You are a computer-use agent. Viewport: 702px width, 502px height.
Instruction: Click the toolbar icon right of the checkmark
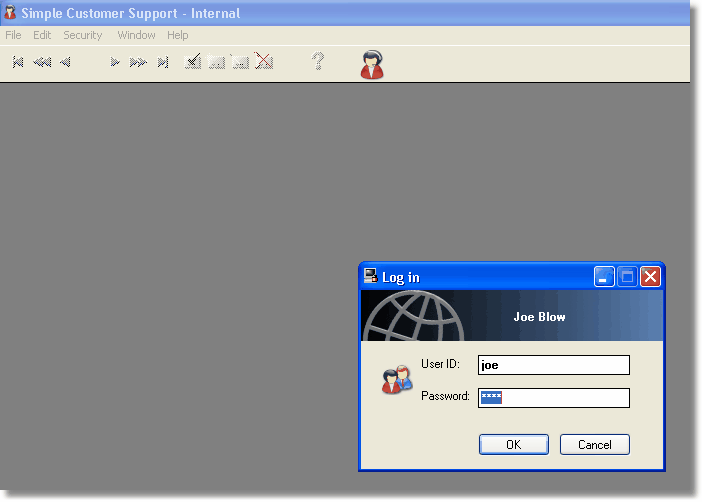[217, 62]
